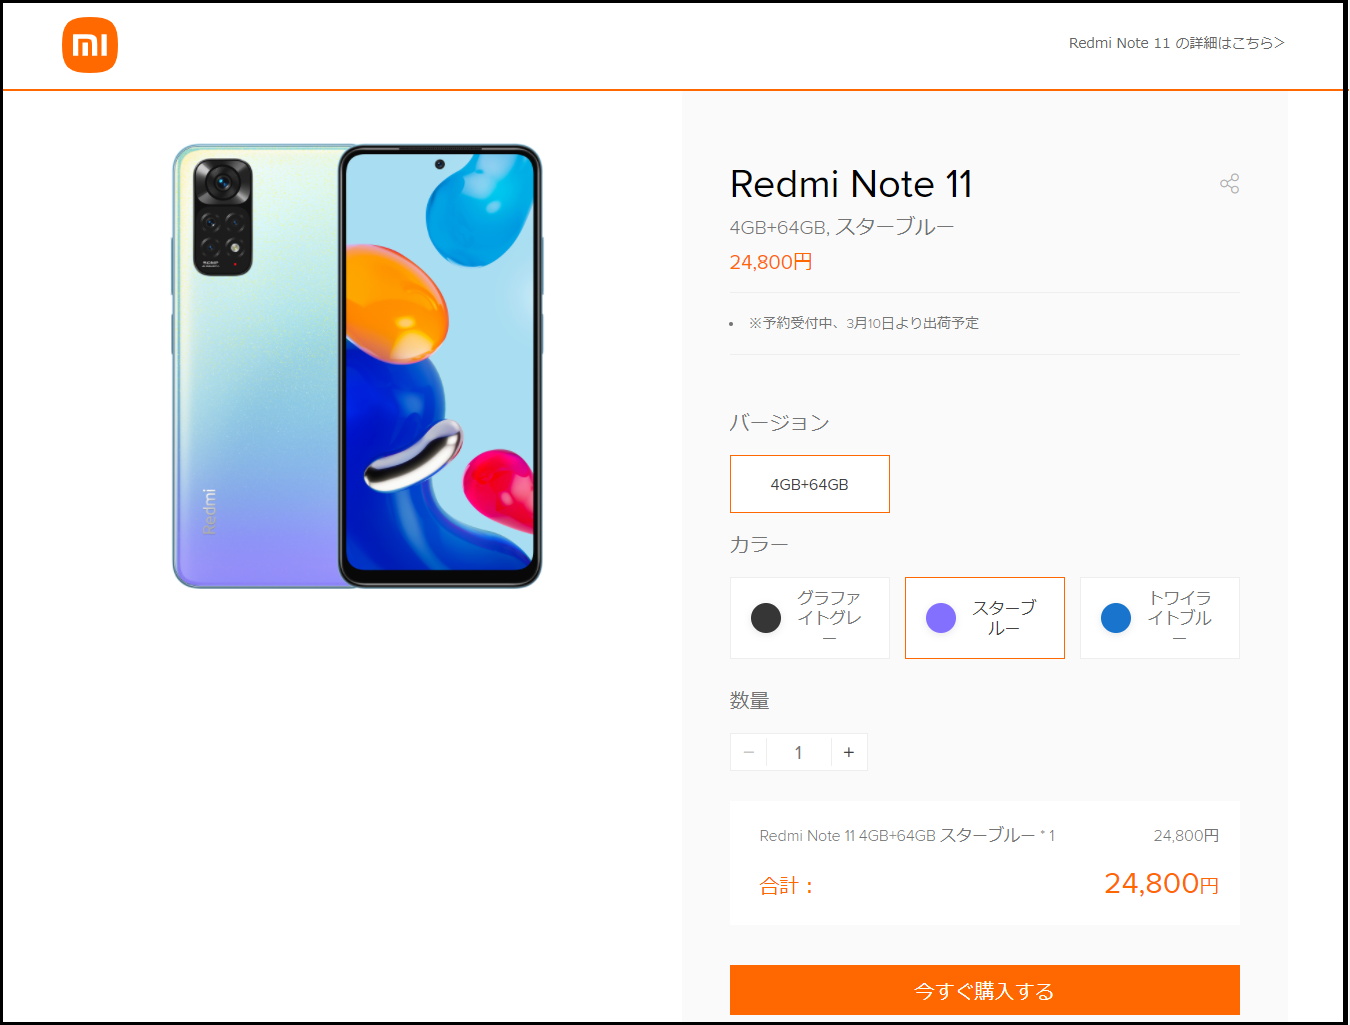
Task: Click the orange 24,800円 price under title
Action: click(x=771, y=262)
